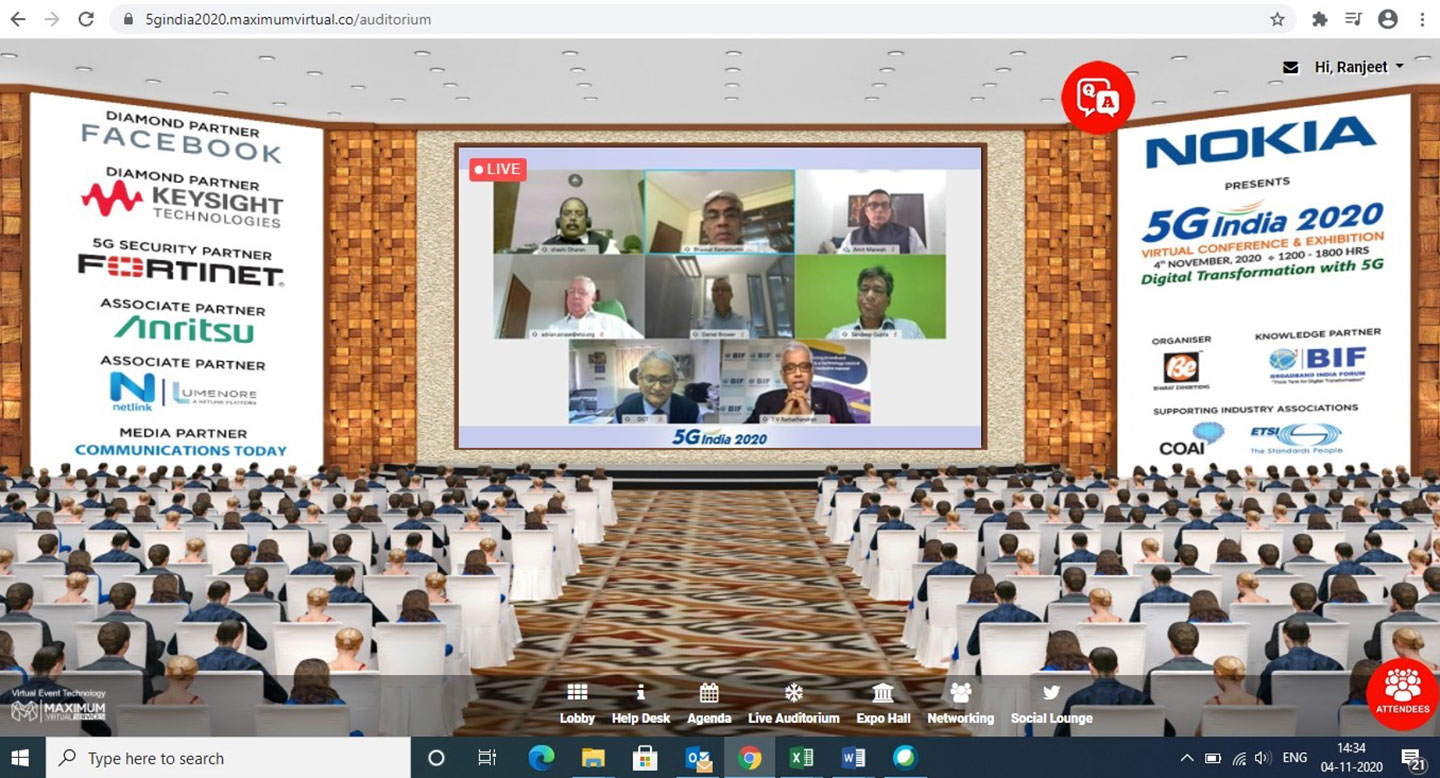
Task: Visit the Expo Hall
Action: [x=883, y=704]
